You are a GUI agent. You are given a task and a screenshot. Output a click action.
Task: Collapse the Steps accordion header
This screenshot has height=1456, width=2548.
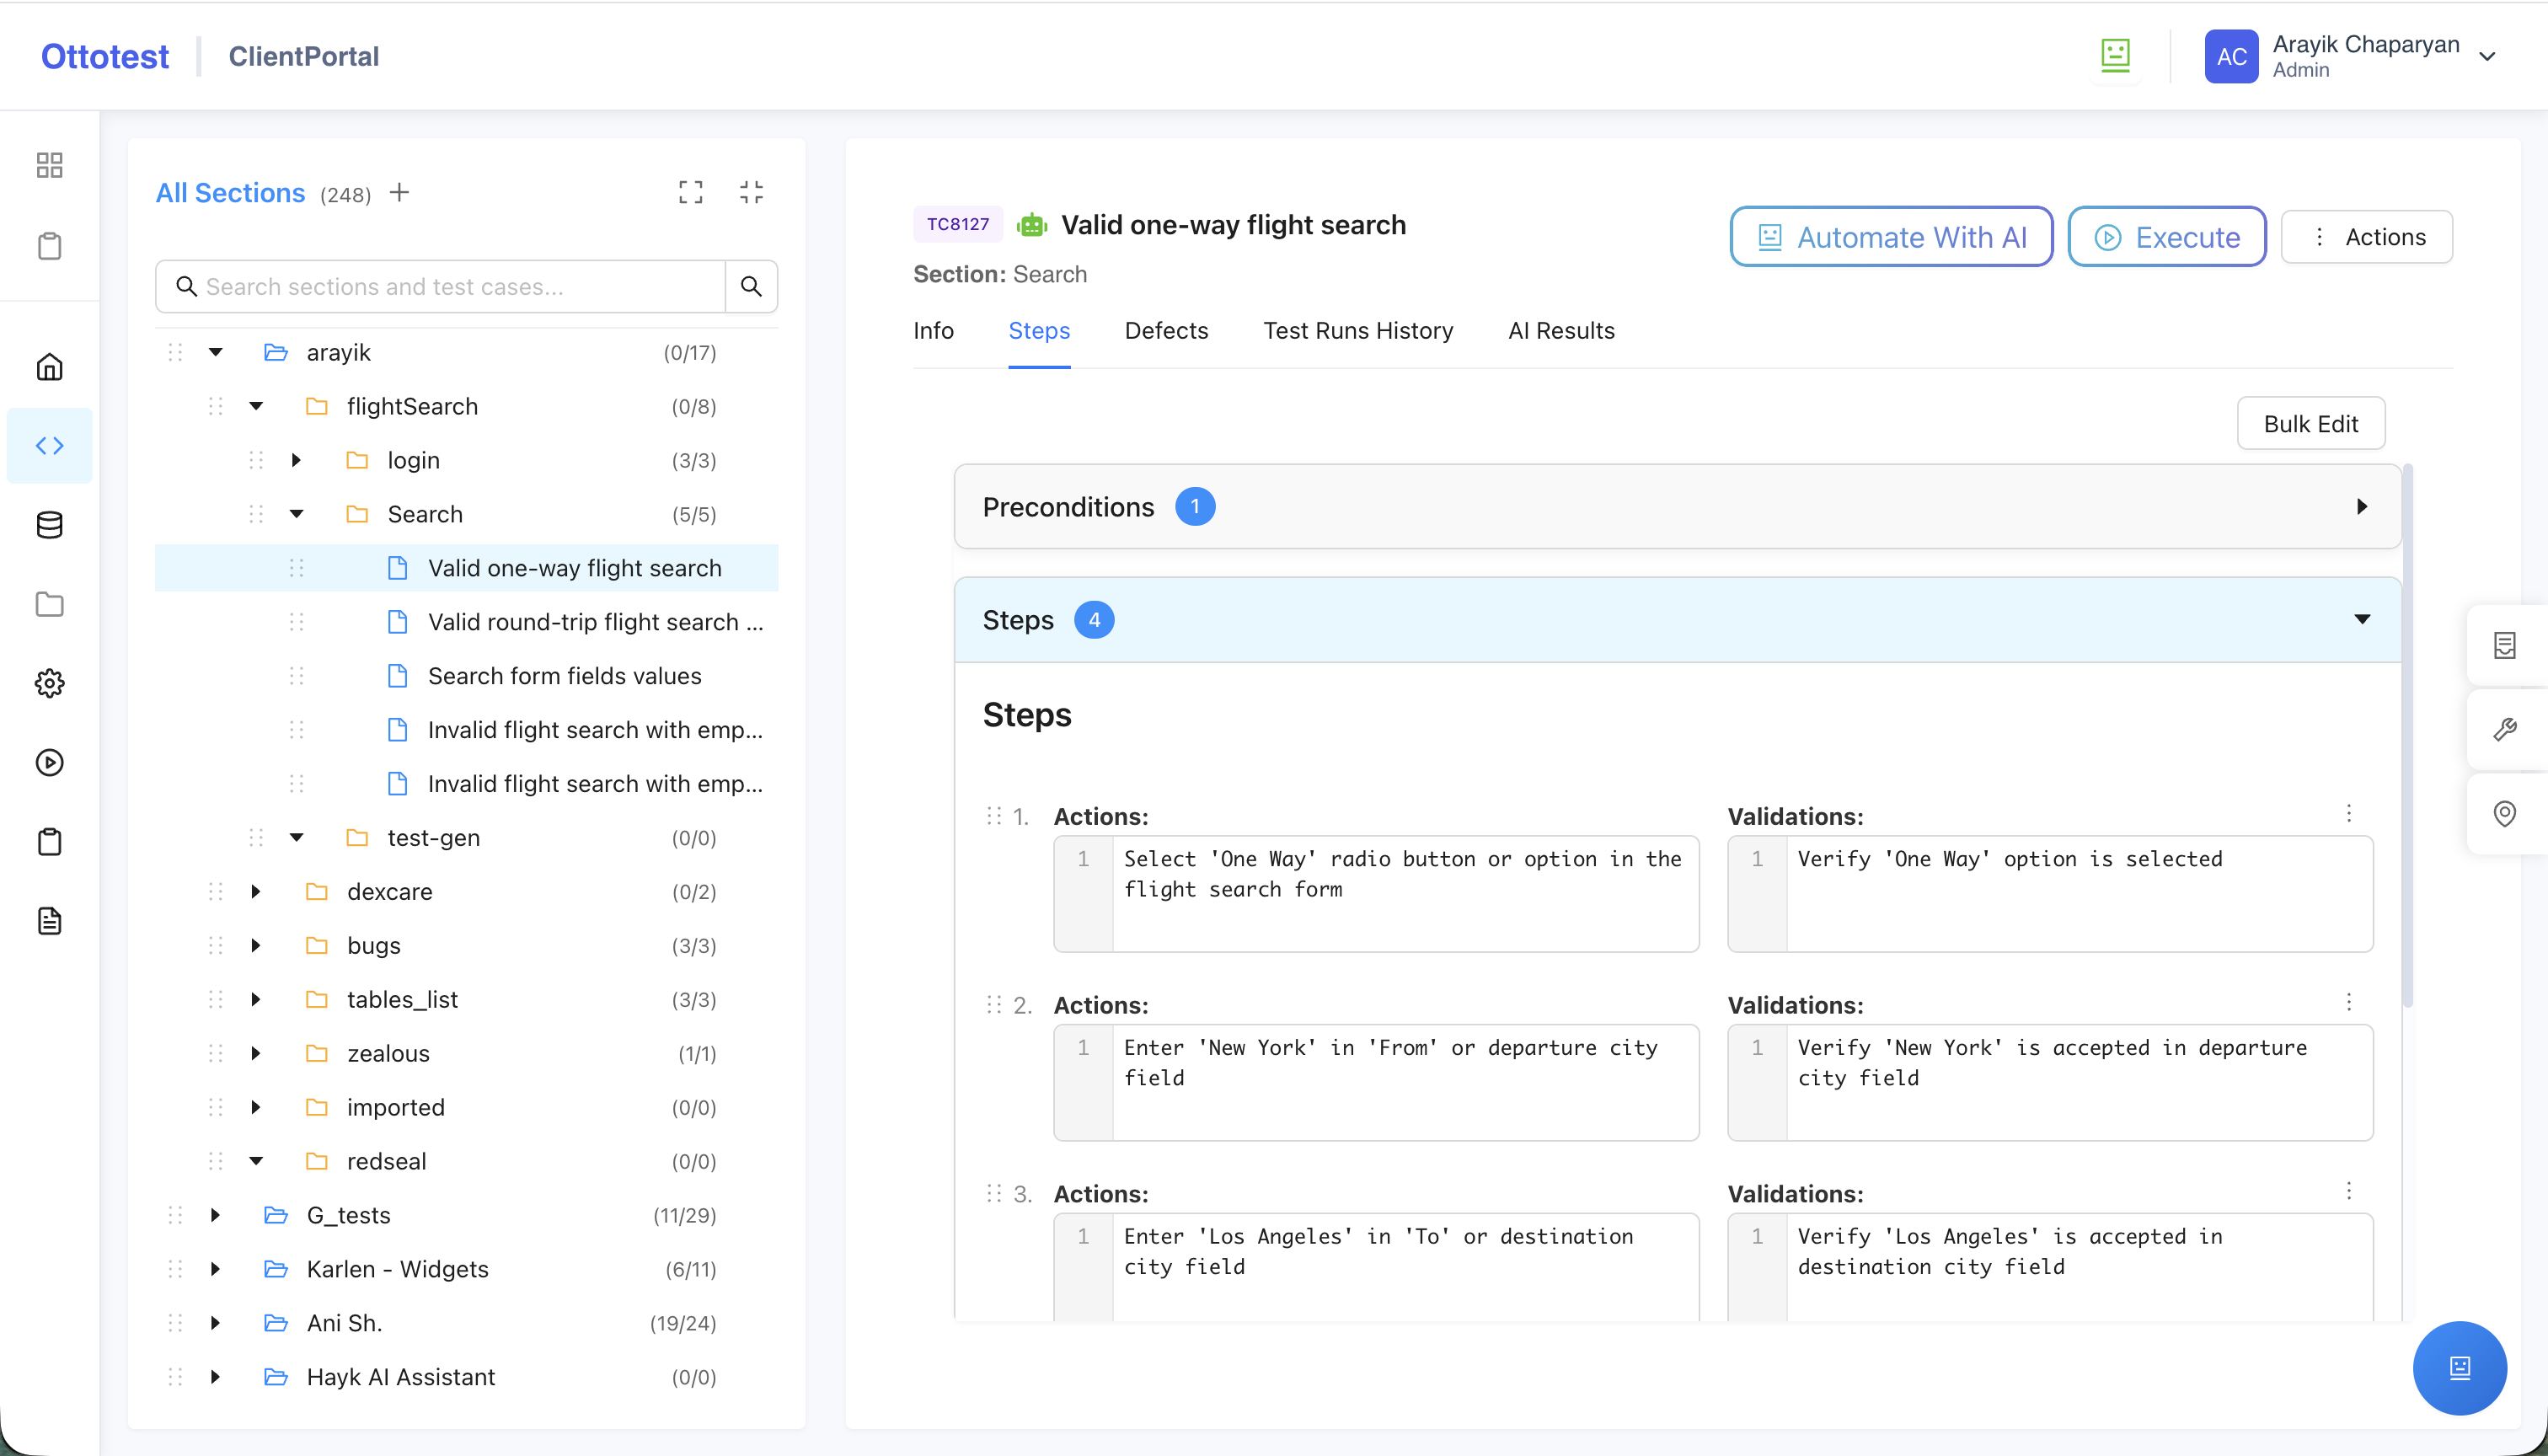[x=2361, y=620]
